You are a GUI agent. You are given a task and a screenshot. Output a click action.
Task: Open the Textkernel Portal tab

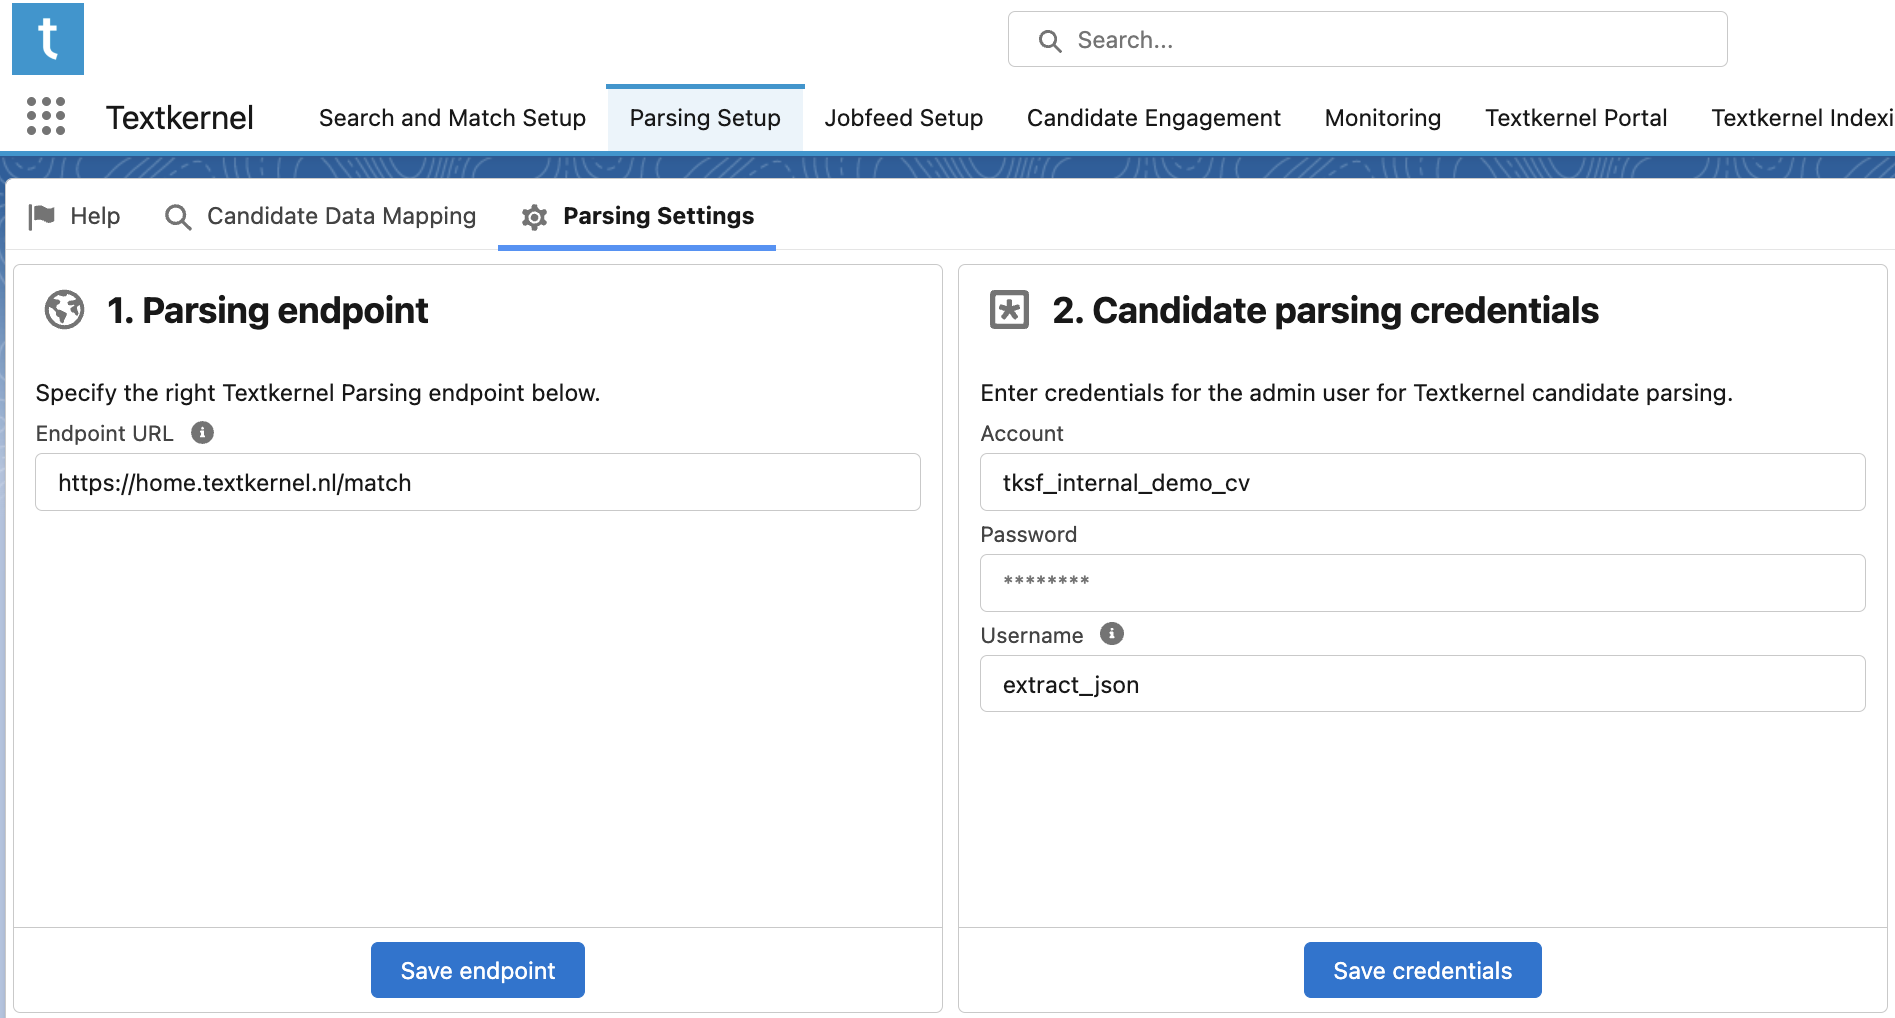click(x=1576, y=118)
